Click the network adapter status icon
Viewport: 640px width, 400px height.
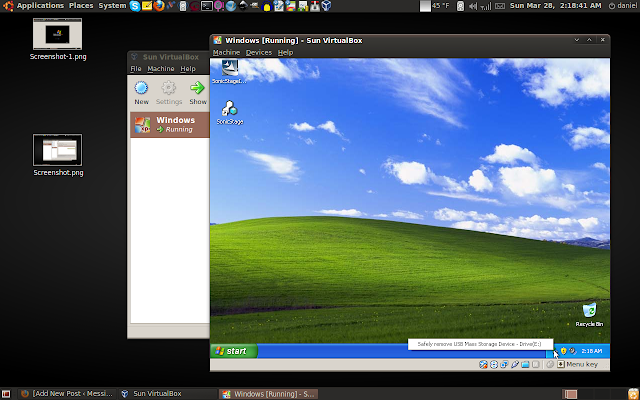coord(504,364)
